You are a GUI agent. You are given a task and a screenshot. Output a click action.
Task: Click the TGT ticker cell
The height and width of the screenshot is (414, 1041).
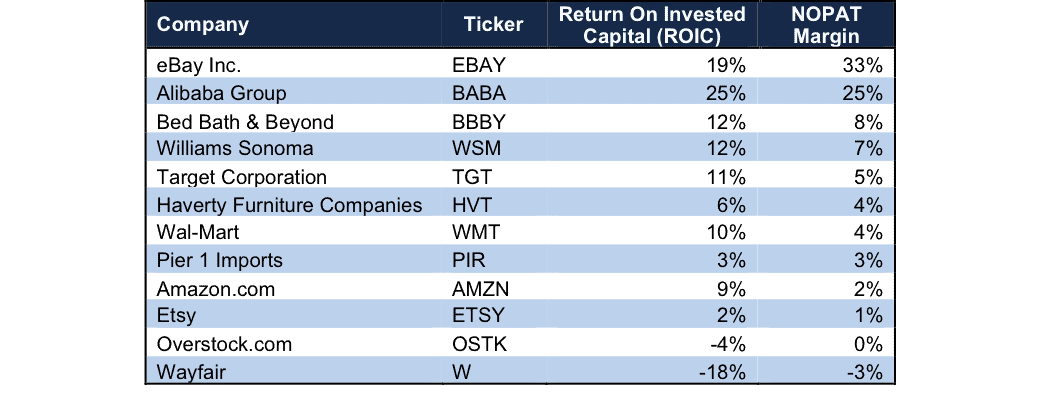click(x=471, y=177)
